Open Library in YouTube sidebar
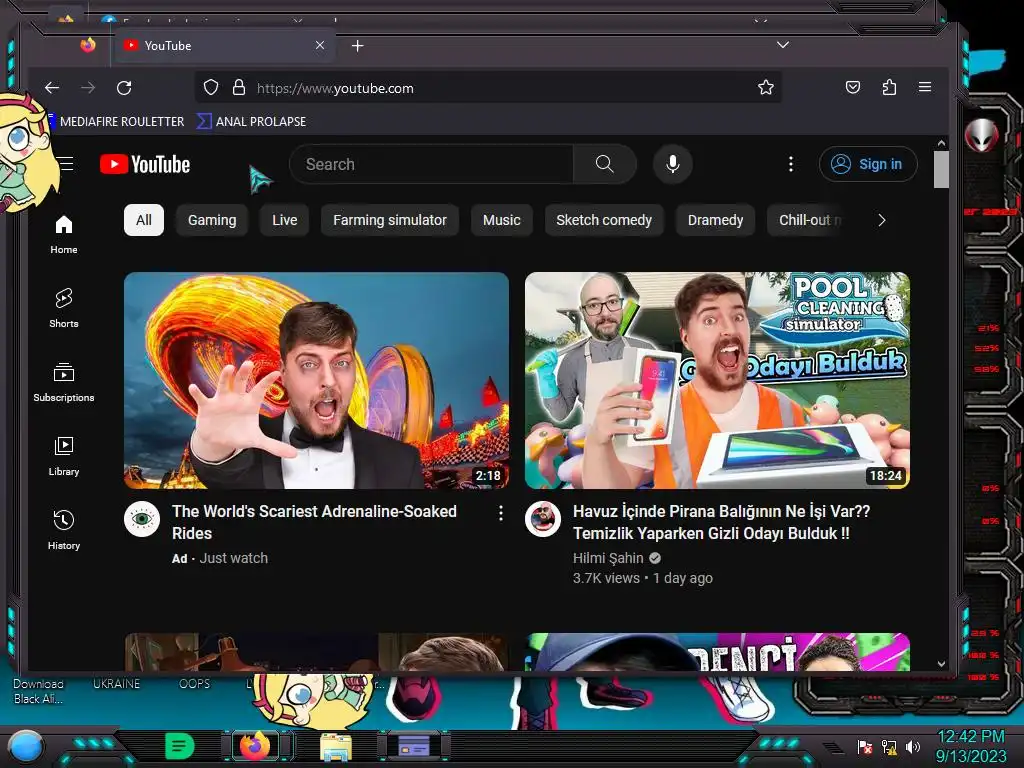 coord(64,456)
